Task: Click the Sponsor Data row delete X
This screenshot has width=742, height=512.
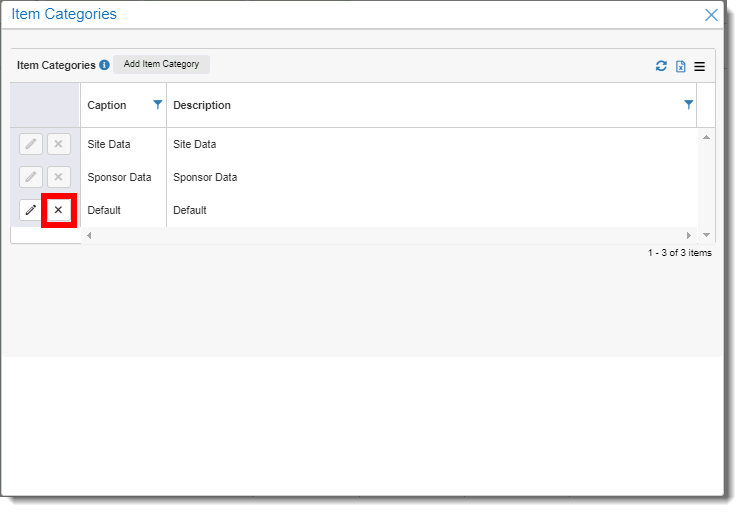Action: (x=59, y=177)
